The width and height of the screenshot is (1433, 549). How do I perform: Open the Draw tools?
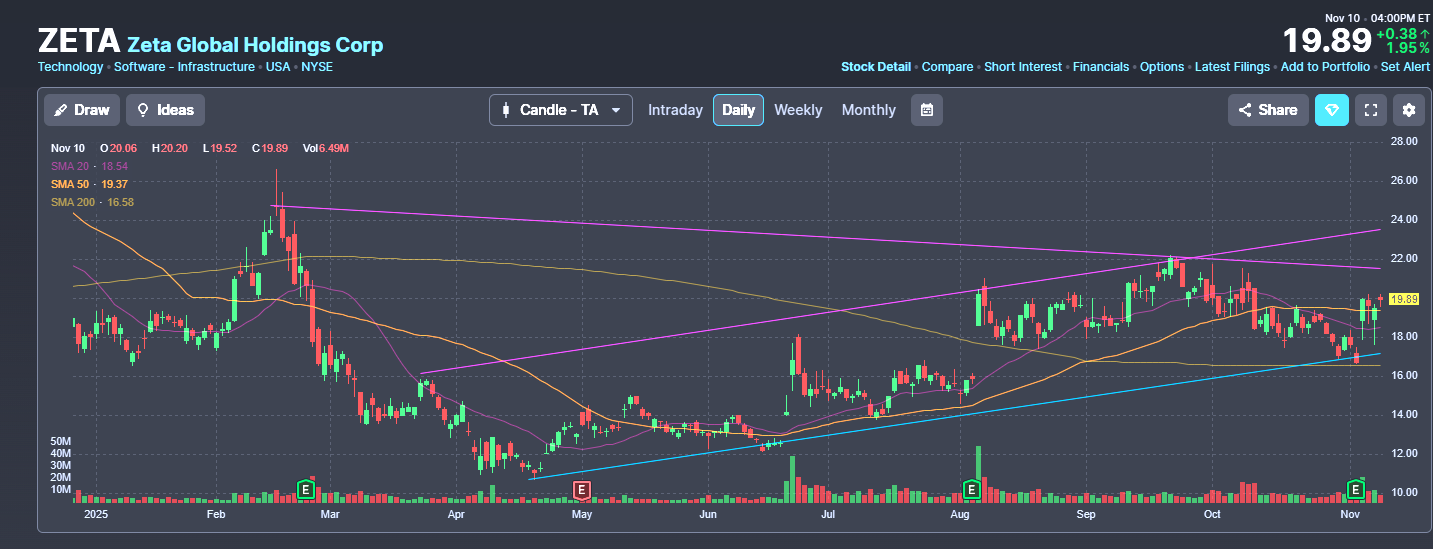click(81, 110)
